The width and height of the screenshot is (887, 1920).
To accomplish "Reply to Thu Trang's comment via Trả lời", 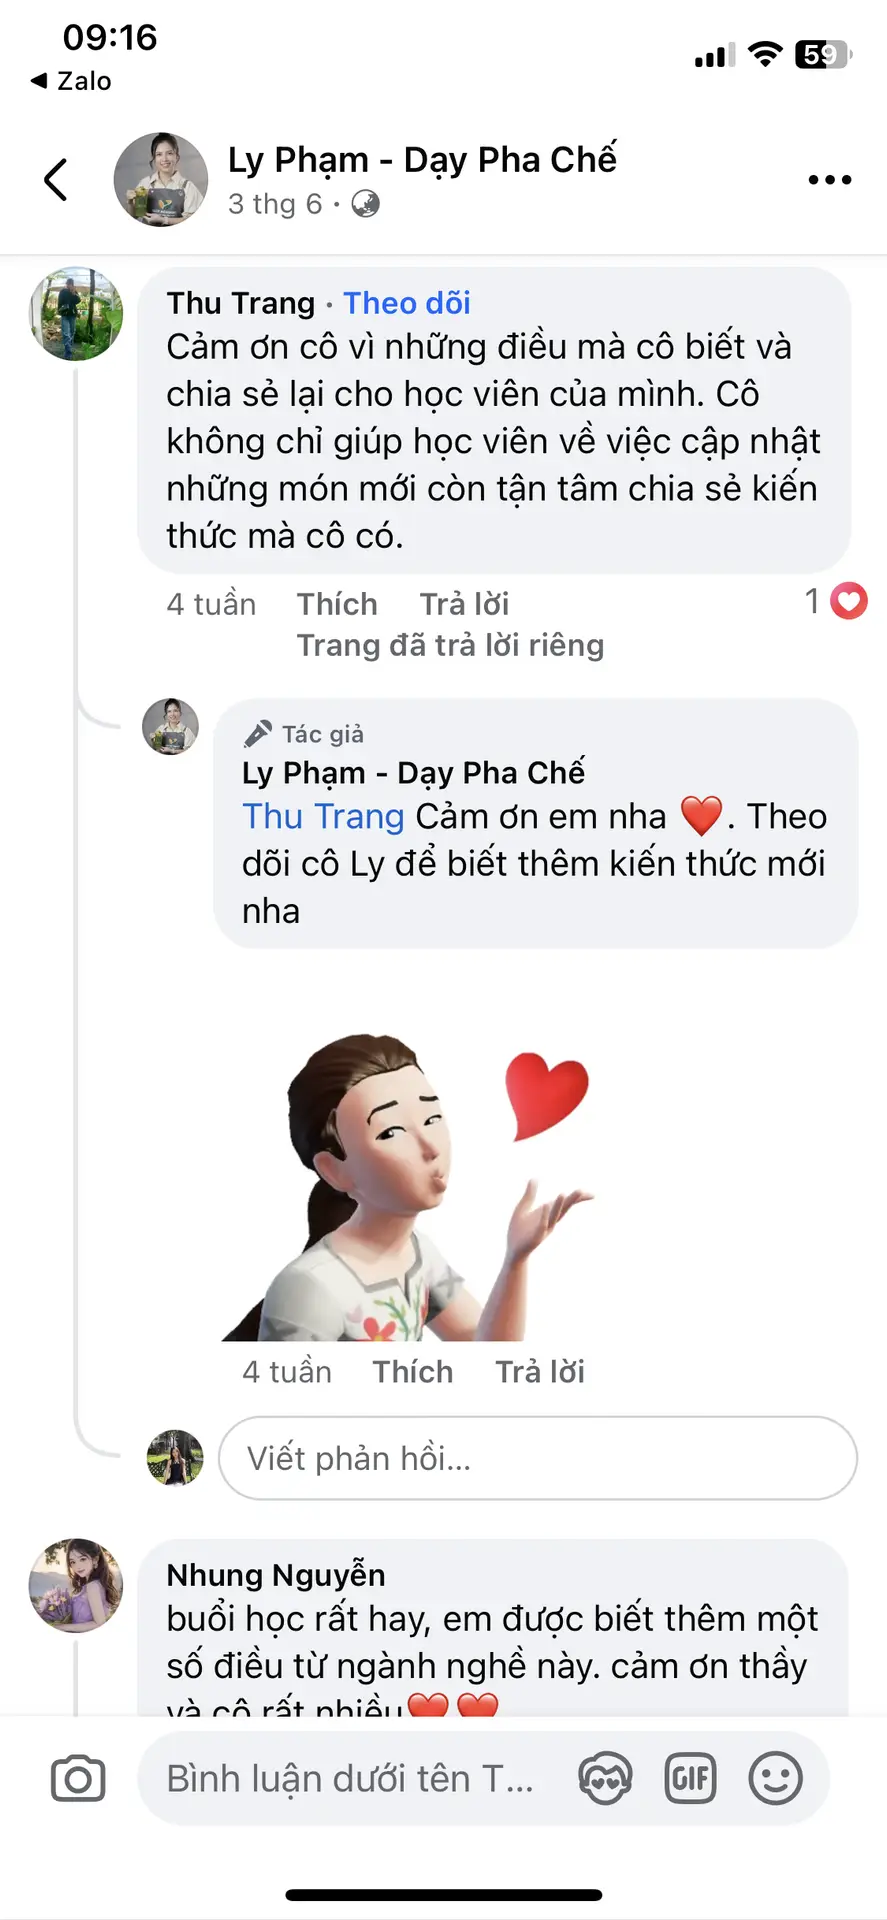I will [x=465, y=604].
